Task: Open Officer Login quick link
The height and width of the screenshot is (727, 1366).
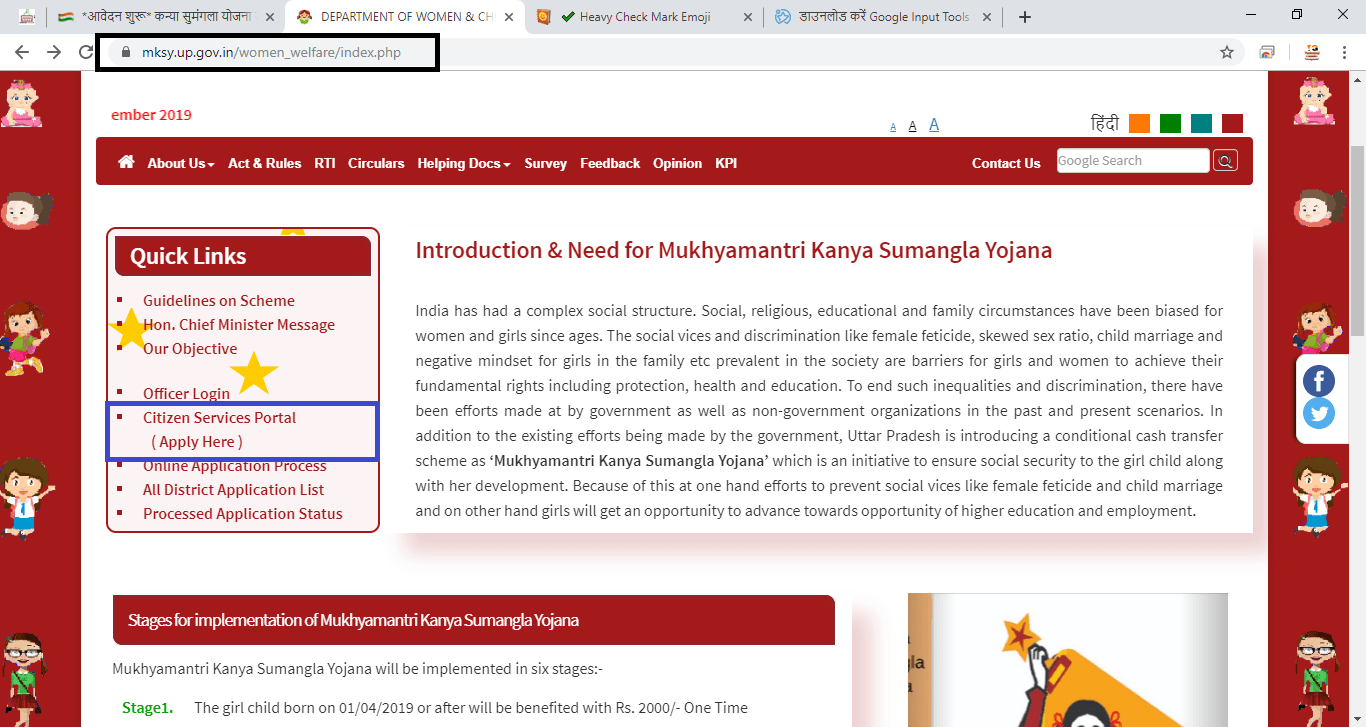Action: (x=186, y=393)
